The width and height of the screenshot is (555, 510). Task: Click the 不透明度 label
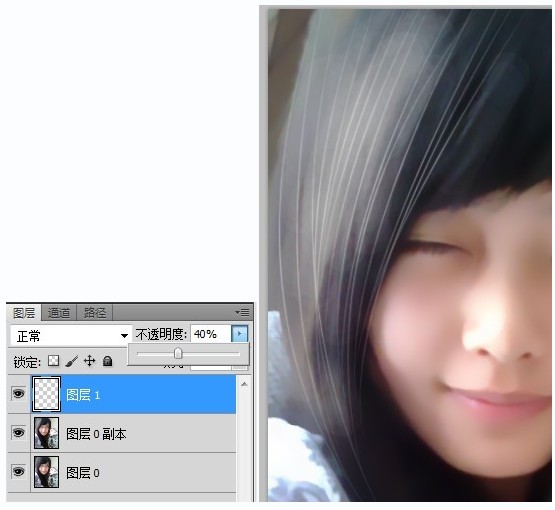point(161,334)
